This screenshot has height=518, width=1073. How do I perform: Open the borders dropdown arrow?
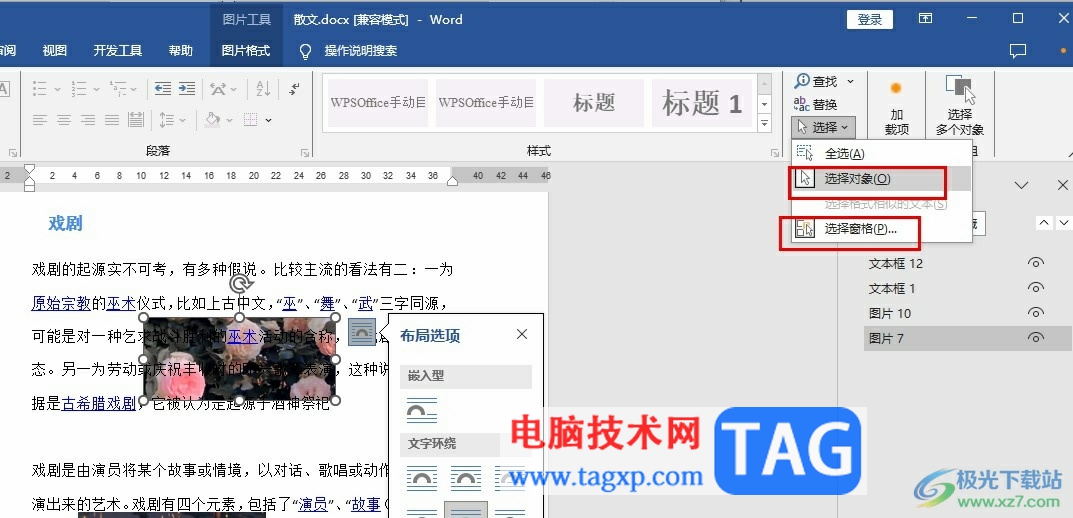(268, 120)
